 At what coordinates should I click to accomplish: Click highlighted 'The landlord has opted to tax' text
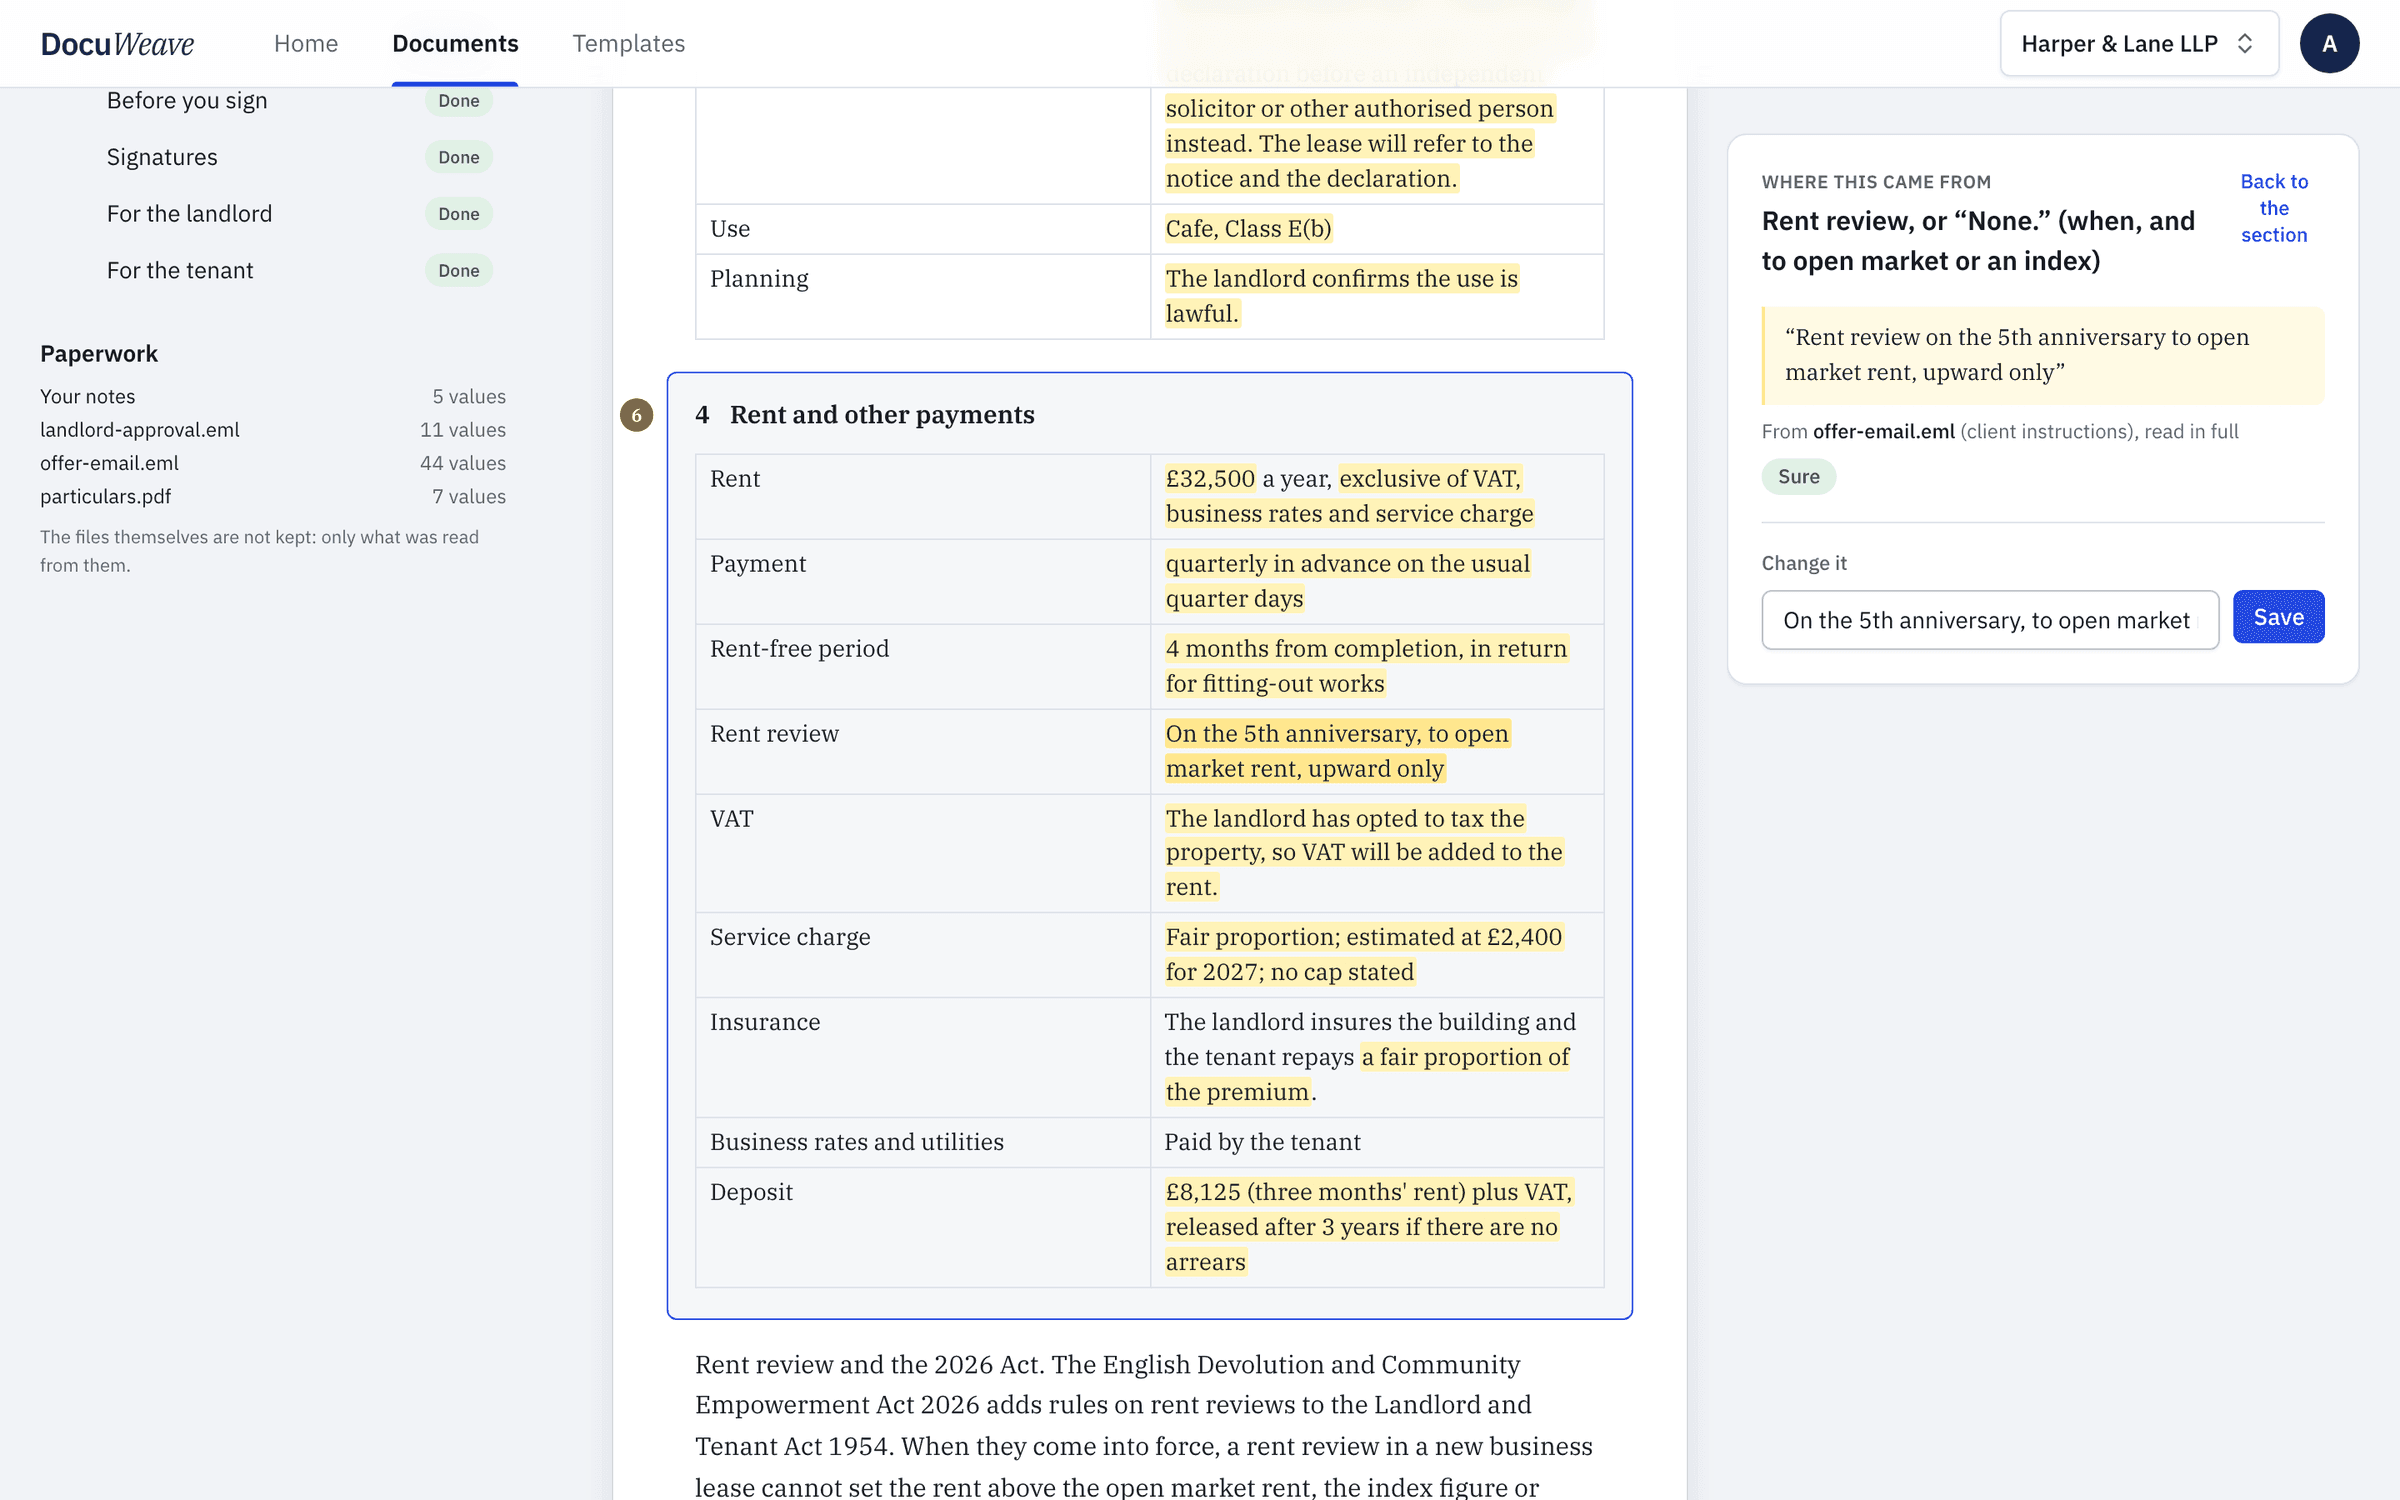(x=1364, y=853)
